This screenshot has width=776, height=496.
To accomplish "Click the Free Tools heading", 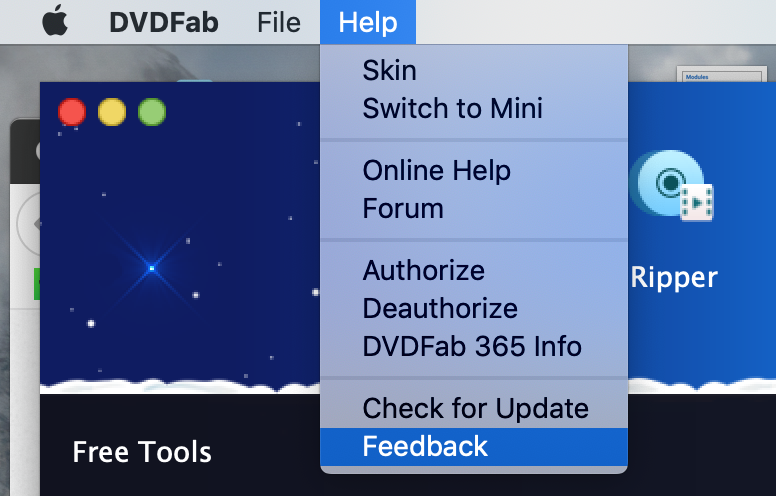I will pos(142,452).
